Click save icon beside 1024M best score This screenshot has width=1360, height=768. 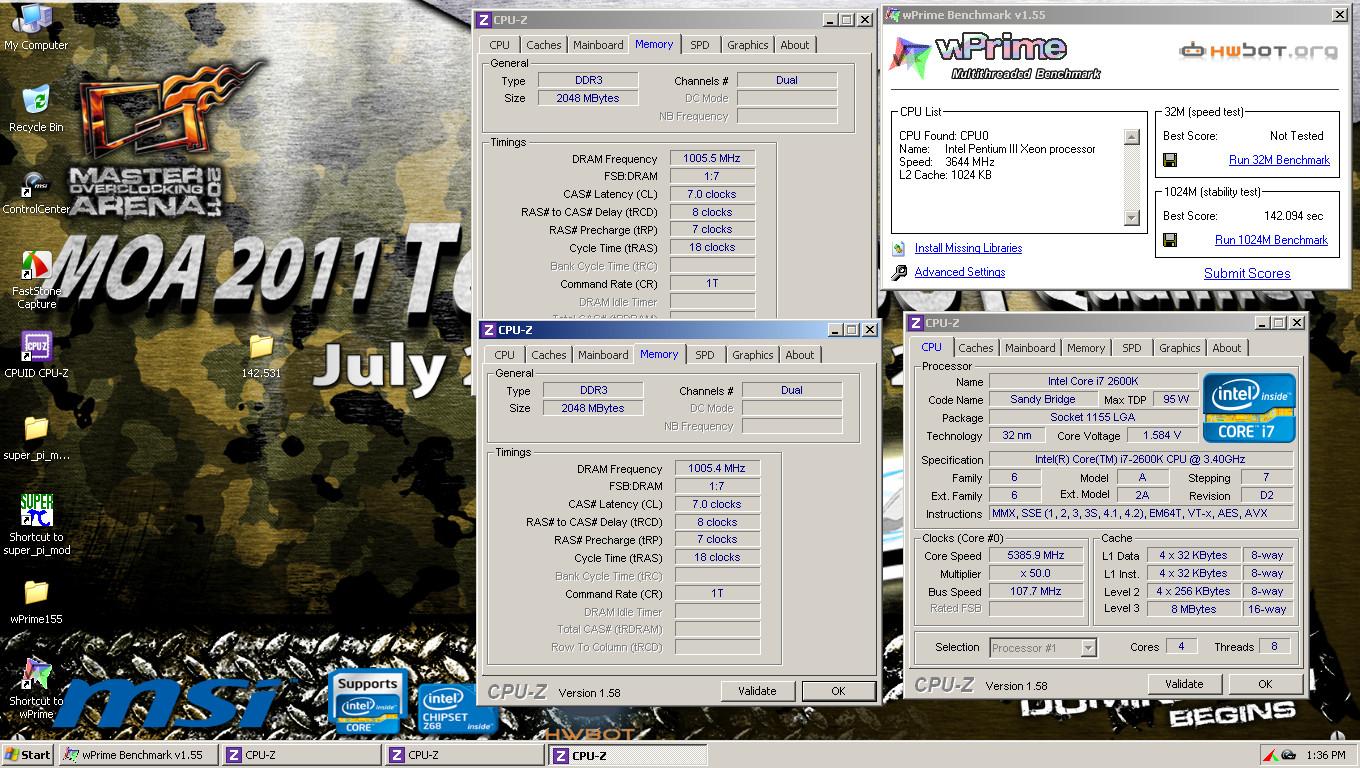1170,240
